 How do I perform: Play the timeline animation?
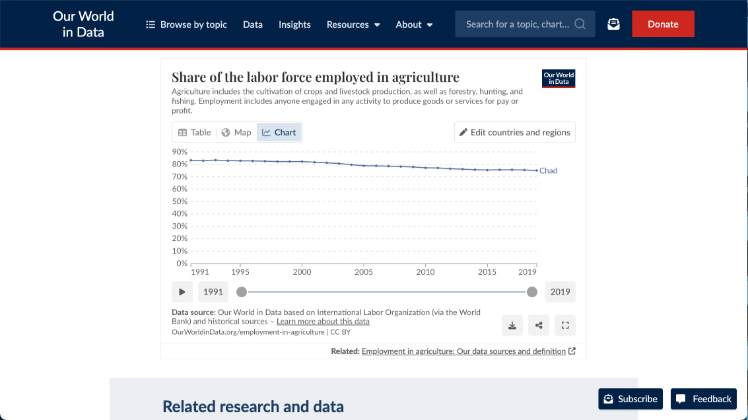point(182,292)
